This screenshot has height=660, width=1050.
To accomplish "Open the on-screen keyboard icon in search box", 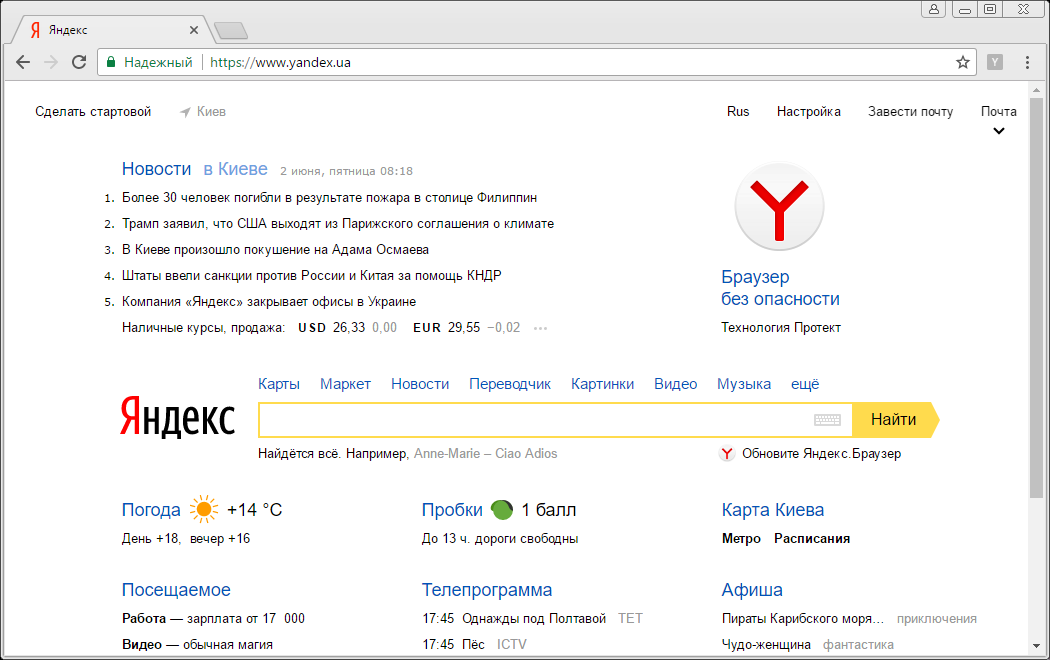I will pos(827,420).
